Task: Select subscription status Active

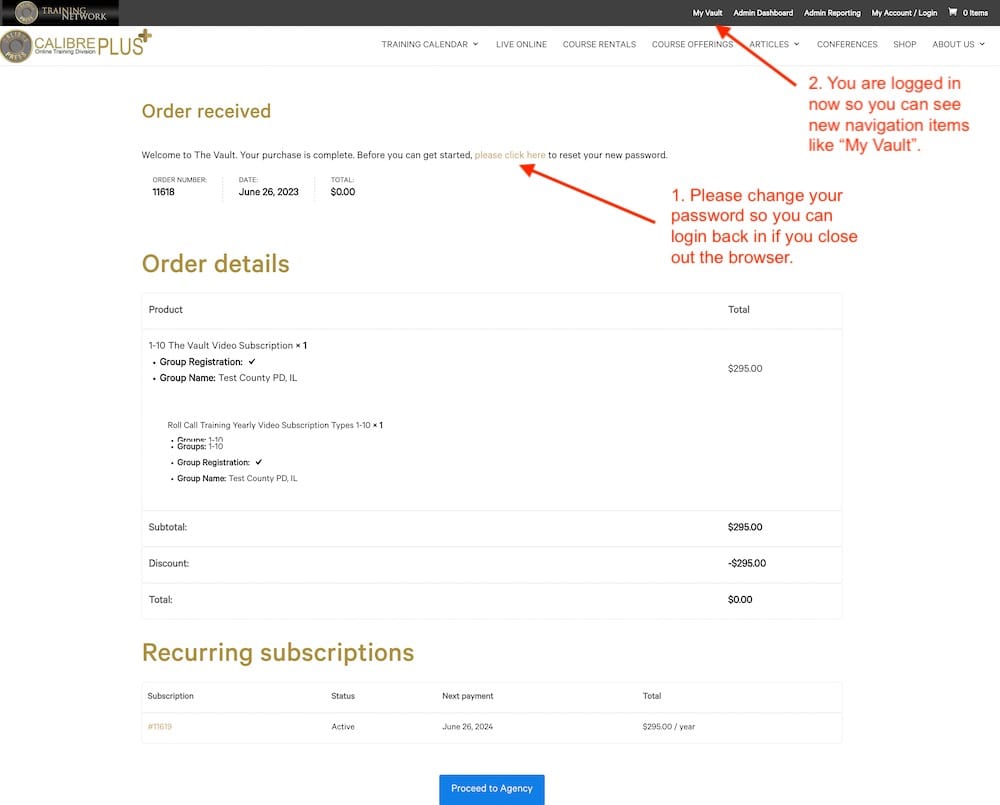Action: coord(342,727)
